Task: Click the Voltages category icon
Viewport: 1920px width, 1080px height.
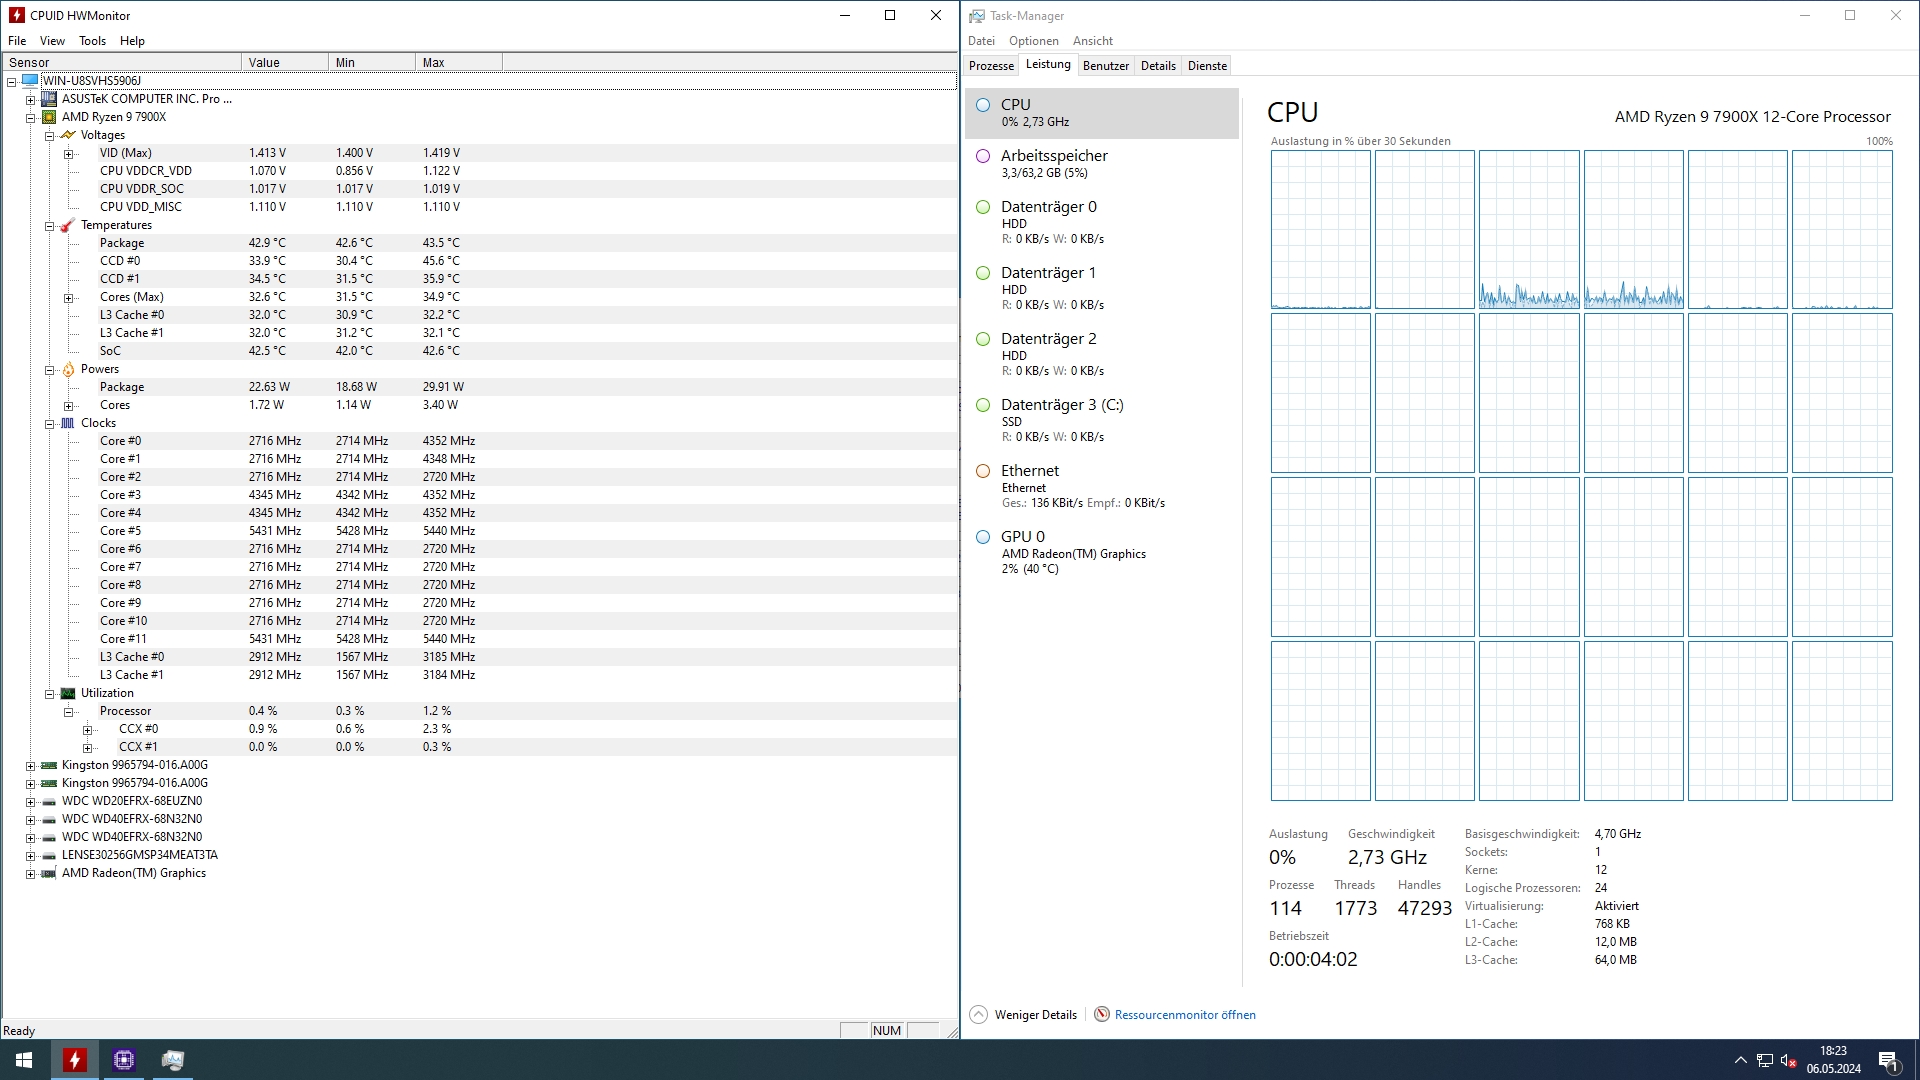Action: pos(67,135)
